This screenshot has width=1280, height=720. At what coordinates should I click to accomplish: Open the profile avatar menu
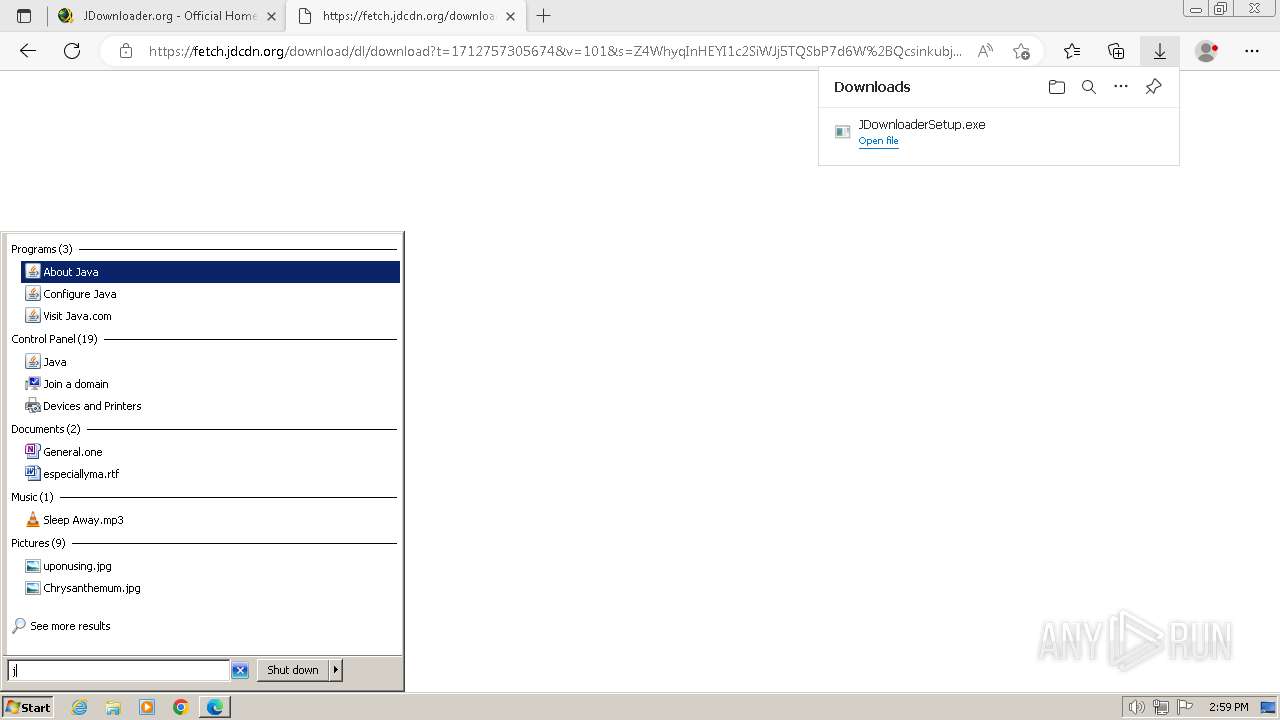[1207, 51]
